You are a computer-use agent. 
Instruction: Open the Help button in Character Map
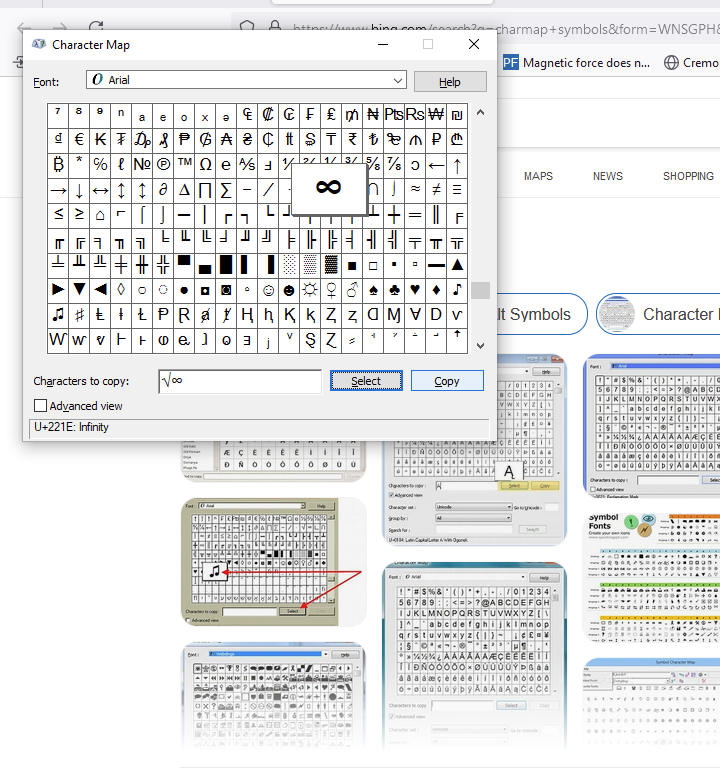(x=450, y=82)
